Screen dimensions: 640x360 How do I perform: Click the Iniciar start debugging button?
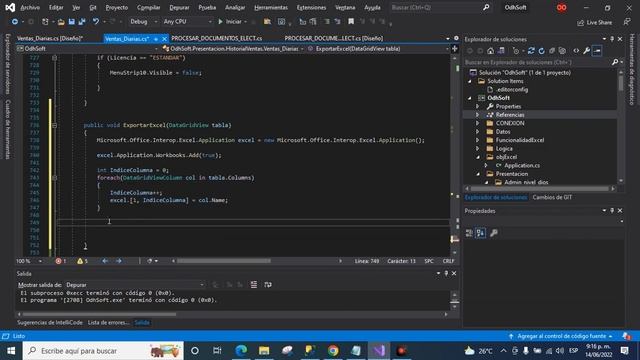click(x=230, y=22)
